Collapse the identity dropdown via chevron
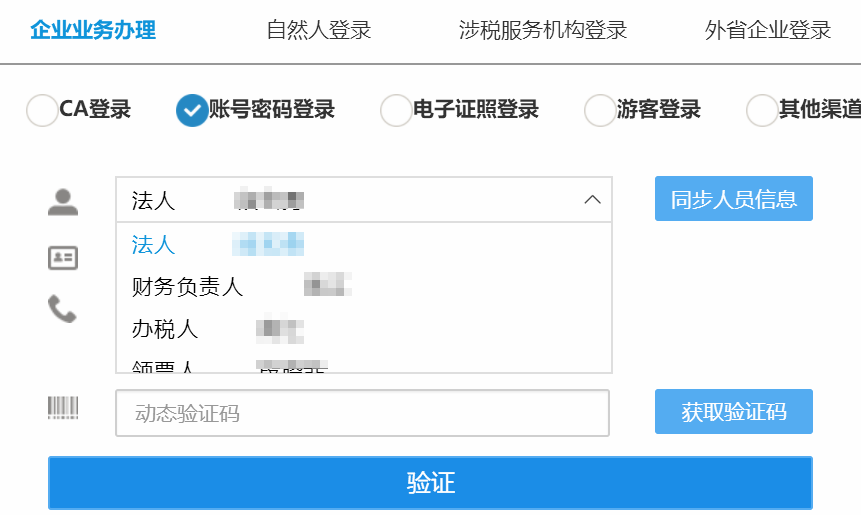Screen dimensions: 862x516 [592, 199]
